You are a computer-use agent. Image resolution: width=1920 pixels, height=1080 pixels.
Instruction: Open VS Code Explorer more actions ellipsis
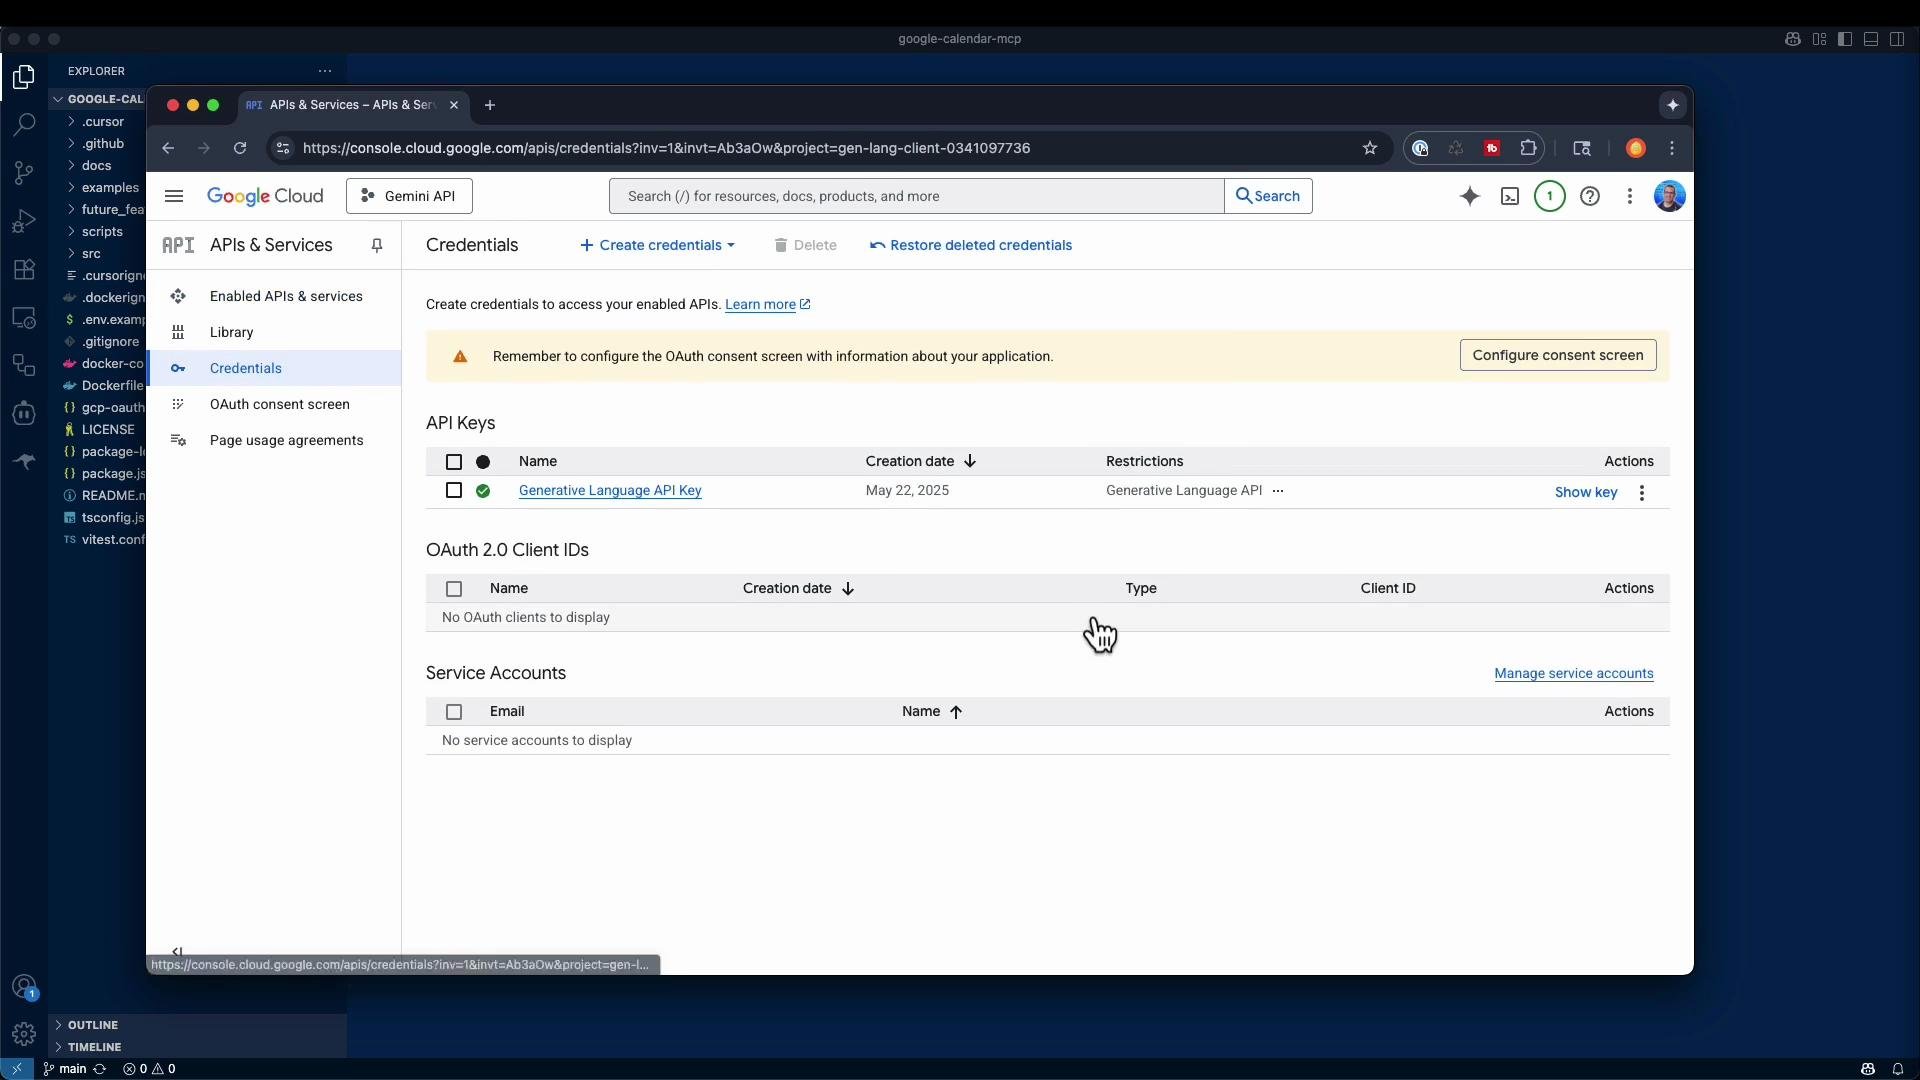point(325,71)
